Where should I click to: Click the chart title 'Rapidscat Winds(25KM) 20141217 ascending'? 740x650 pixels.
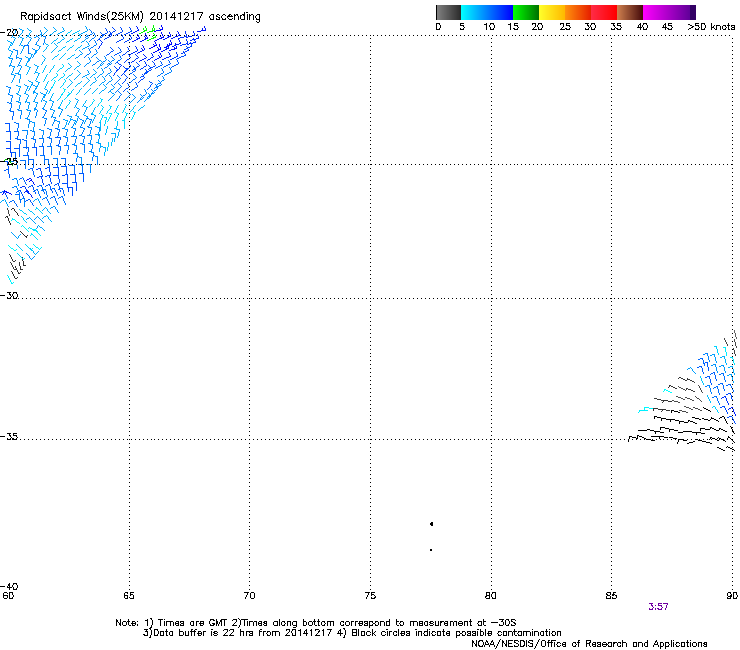click(x=140, y=17)
